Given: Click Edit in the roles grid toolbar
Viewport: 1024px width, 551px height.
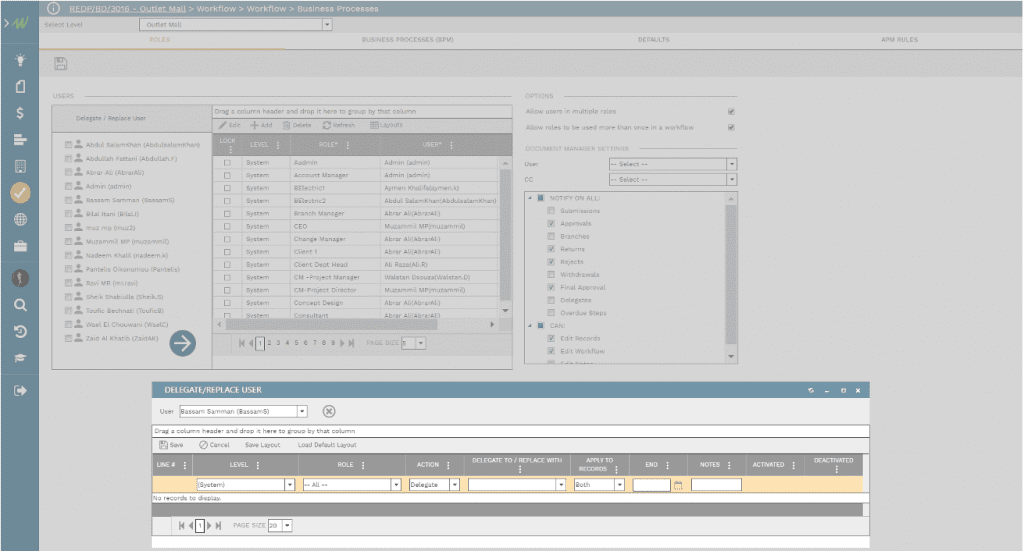Looking at the screenshot, I should coord(230,125).
